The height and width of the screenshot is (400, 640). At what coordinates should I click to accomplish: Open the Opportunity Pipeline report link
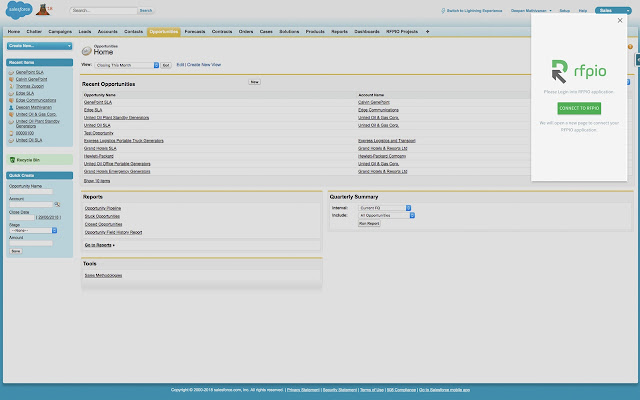[x=103, y=209]
